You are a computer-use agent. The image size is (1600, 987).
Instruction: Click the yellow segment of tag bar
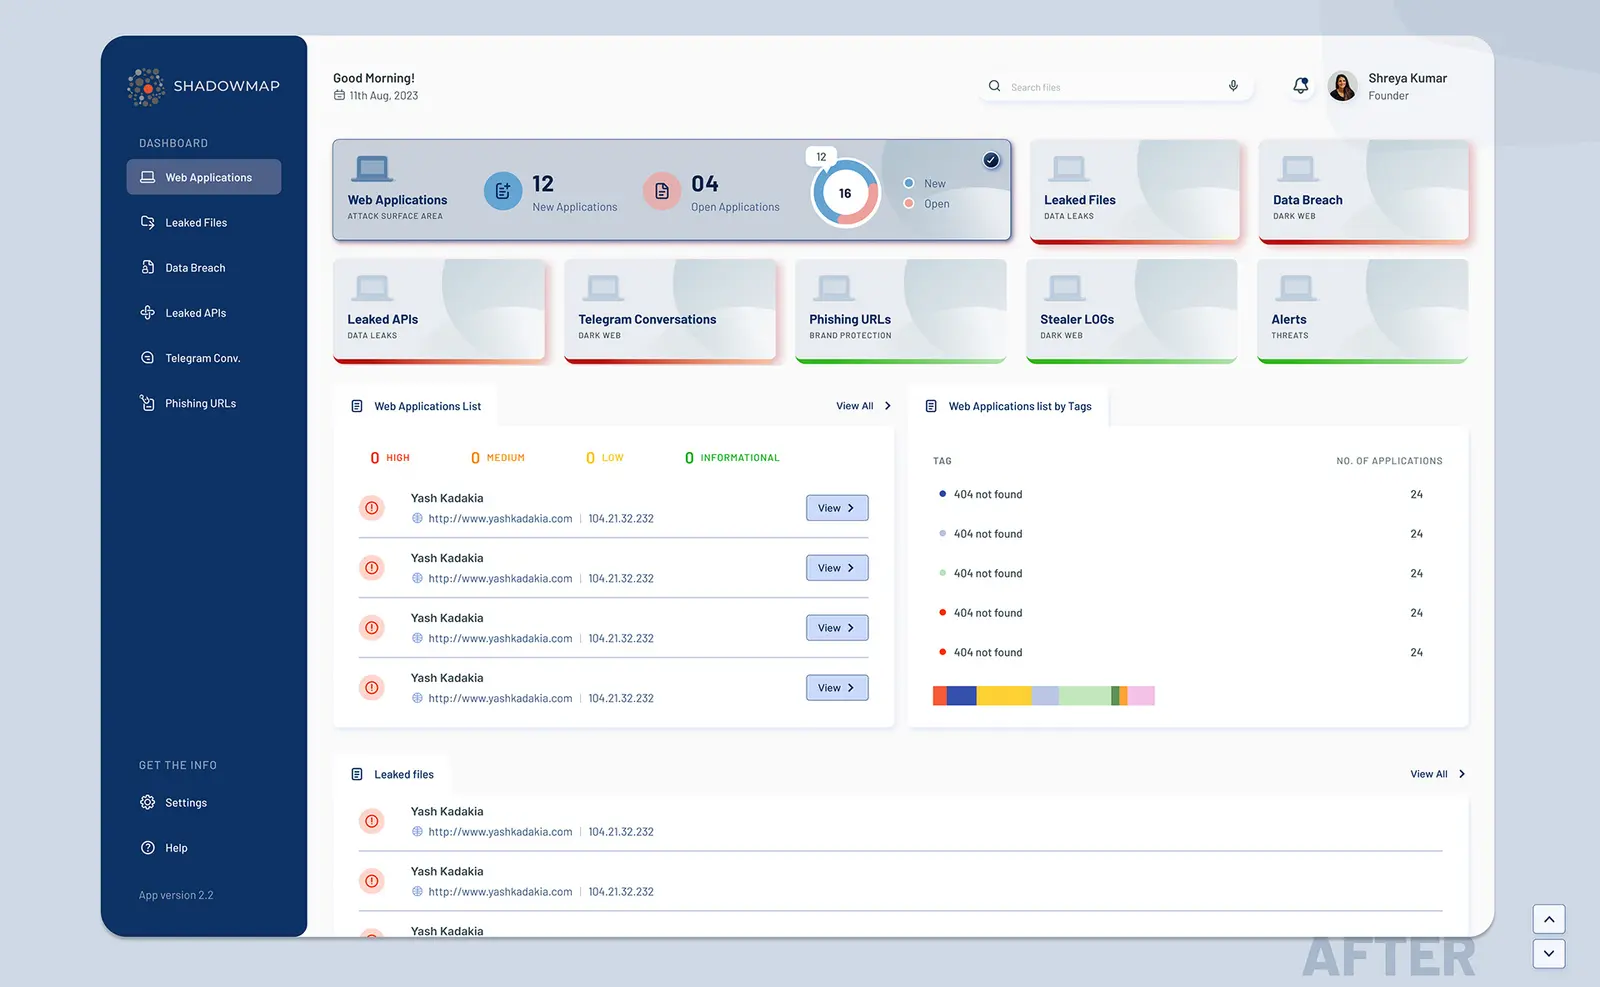tap(1004, 696)
